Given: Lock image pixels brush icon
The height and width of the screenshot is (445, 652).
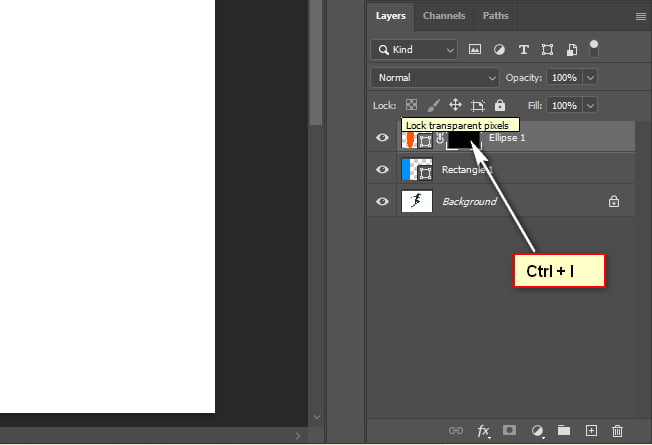Looking at the screenshot, I should click(x=433, y=105).
